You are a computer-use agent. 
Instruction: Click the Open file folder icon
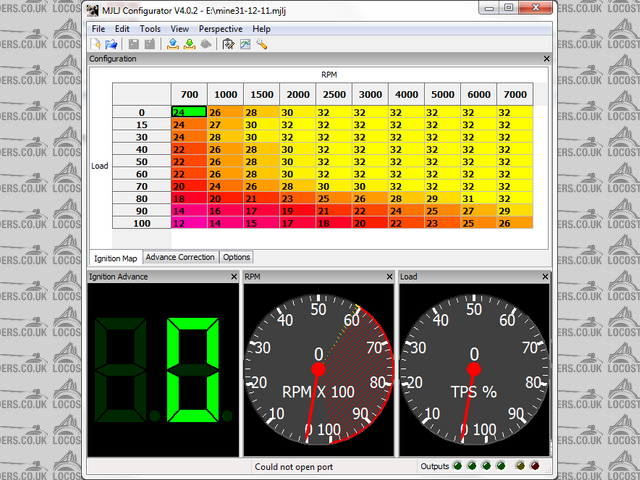click(x=112, y=44)
